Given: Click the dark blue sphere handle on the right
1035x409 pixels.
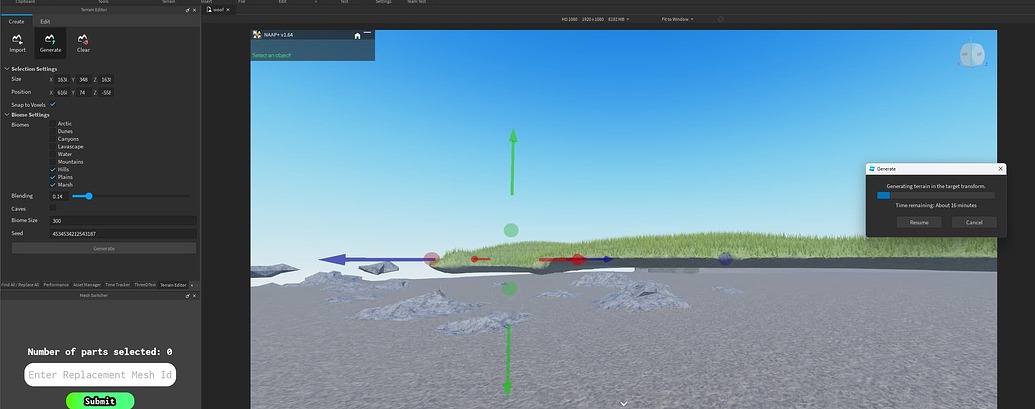Looking at the screenshot, I should [725, 259].
